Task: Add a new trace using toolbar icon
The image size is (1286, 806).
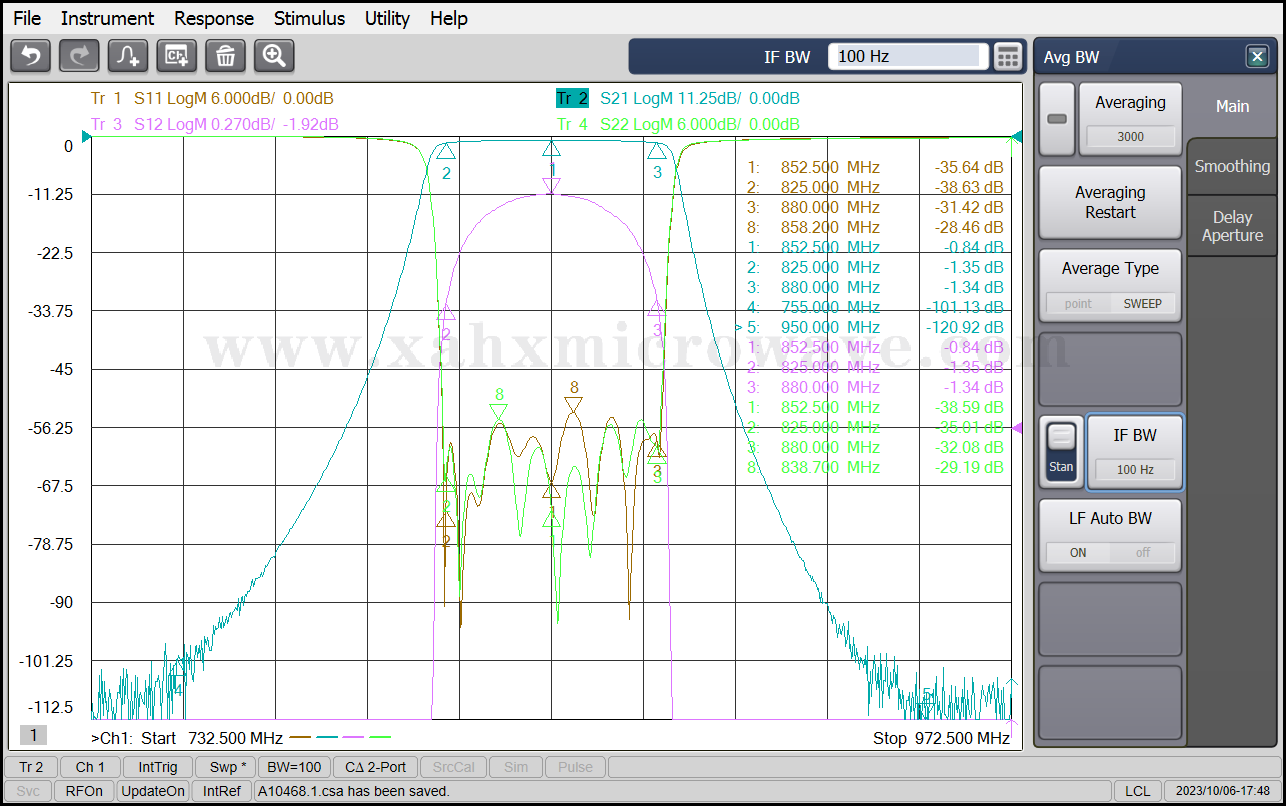Action: (x=128, y=56)
